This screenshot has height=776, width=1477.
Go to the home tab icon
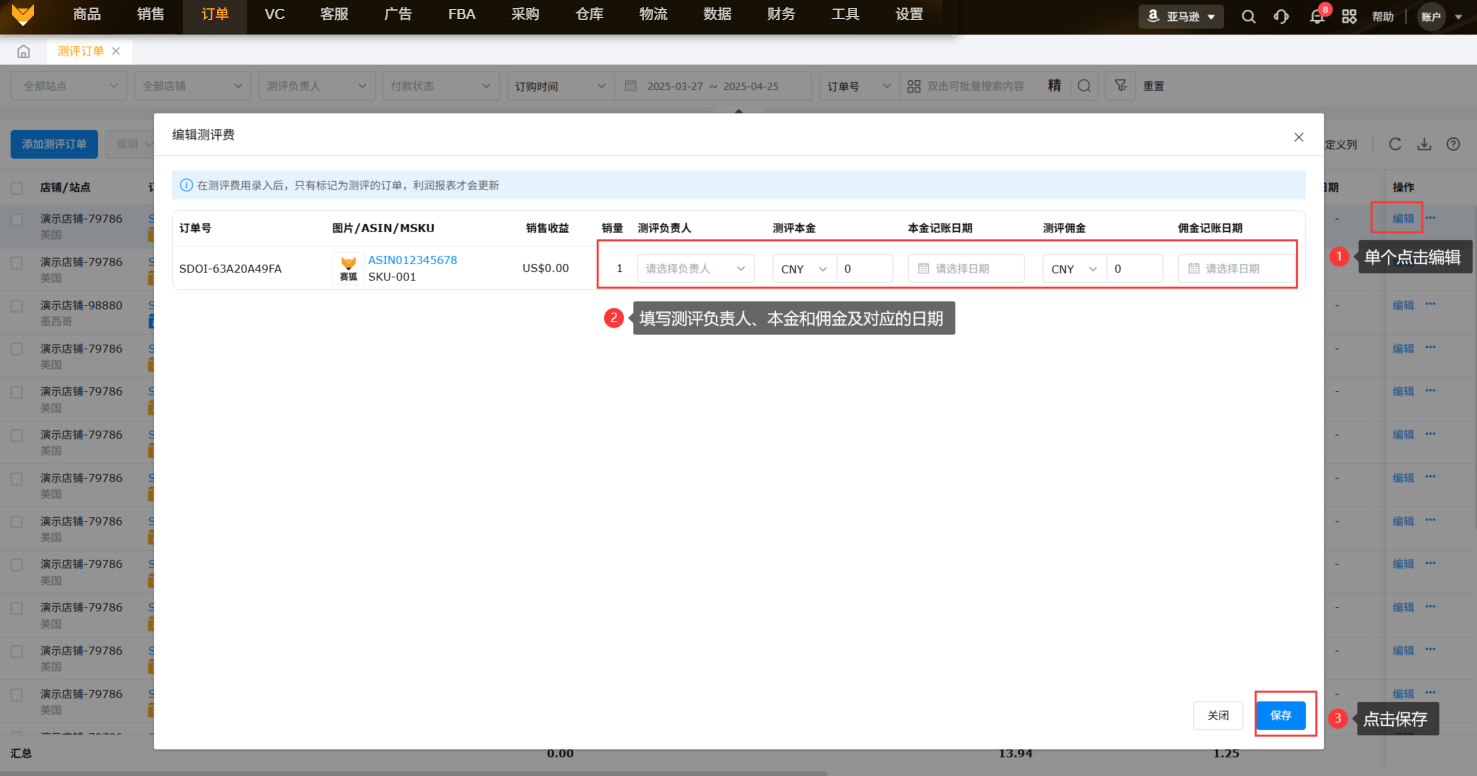(24, 52)
